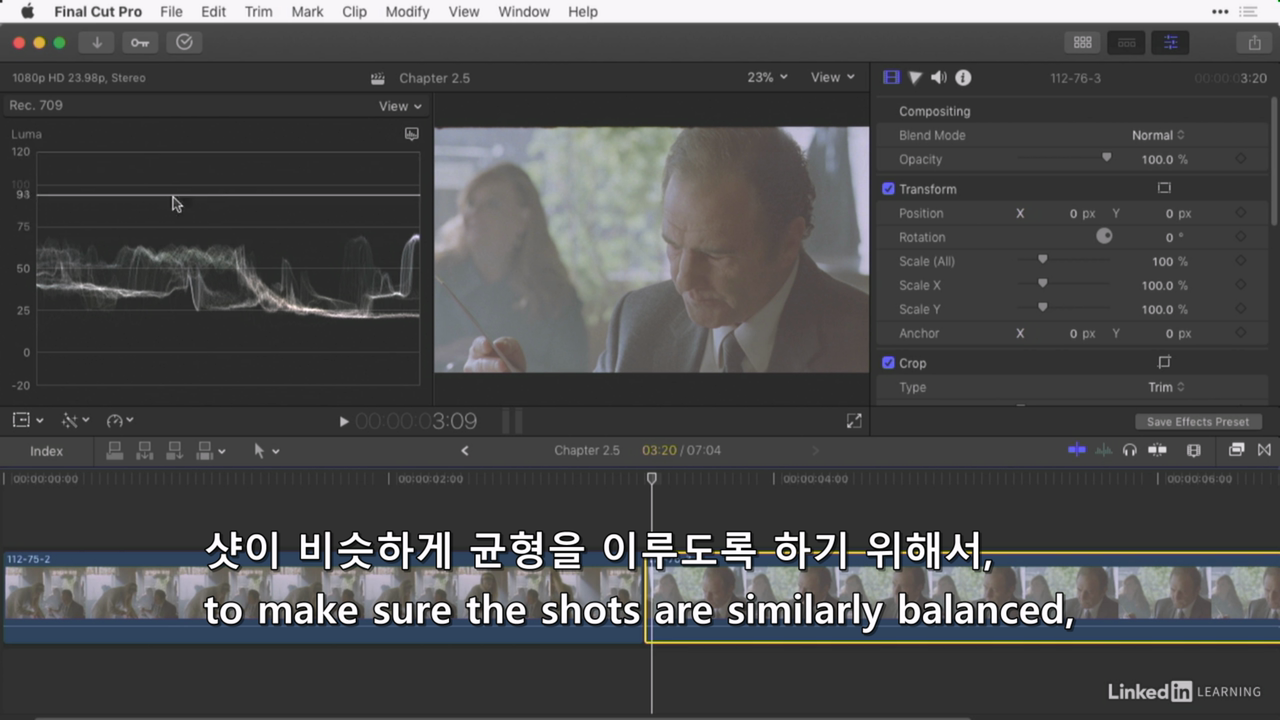Toggle the browser grid icon in toolbar
1280x720 pixels.
click(1082, 42)
